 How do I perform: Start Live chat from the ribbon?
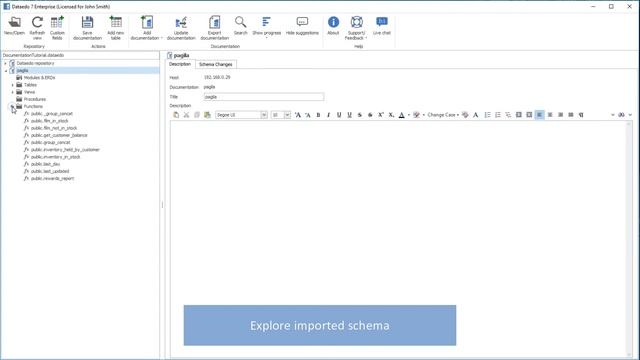(x=382, y=22)
